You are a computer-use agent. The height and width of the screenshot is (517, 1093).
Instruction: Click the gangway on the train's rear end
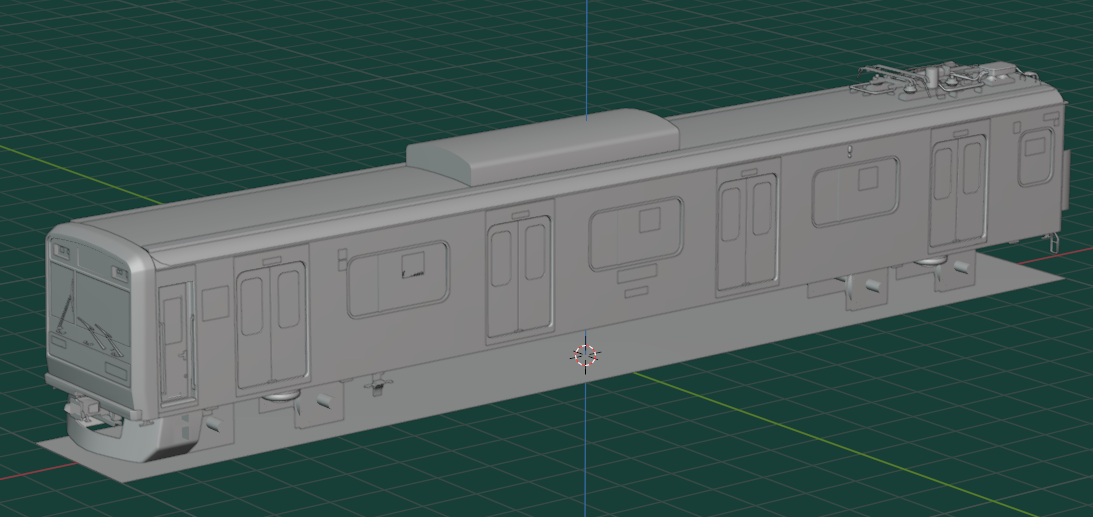tap(1066, 178)
